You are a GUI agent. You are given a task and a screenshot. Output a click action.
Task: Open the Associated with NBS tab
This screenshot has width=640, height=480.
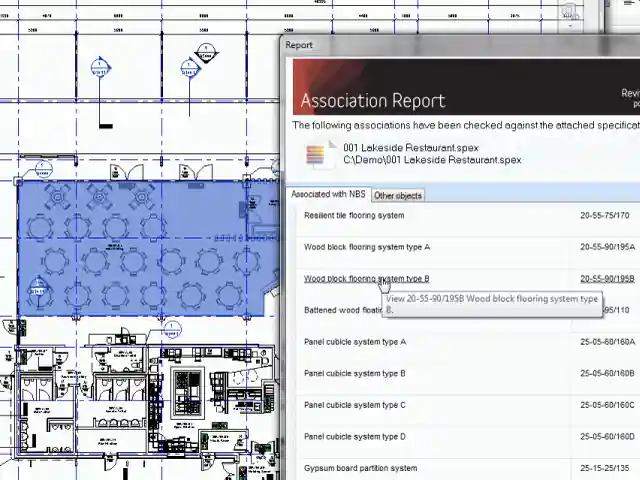click(329, 194)
